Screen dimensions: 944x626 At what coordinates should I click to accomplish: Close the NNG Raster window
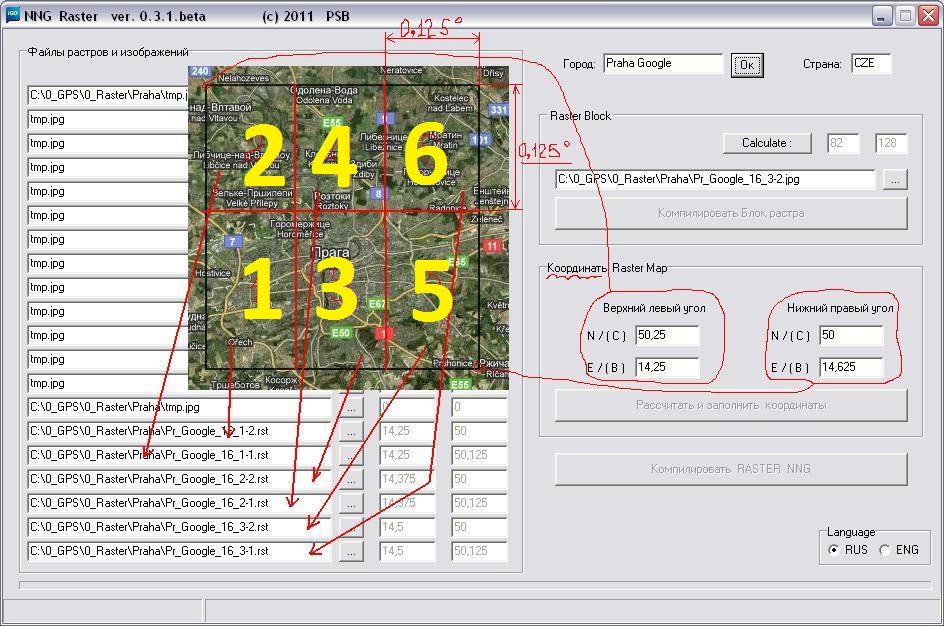(x=928, y=16)
